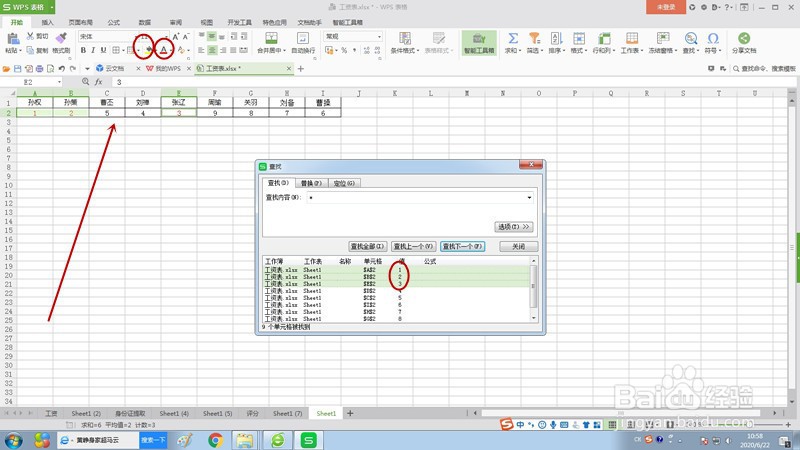Click the Share Document (分享文档) icon
Viewport: 800px width, 450px height.
(744, 38)
